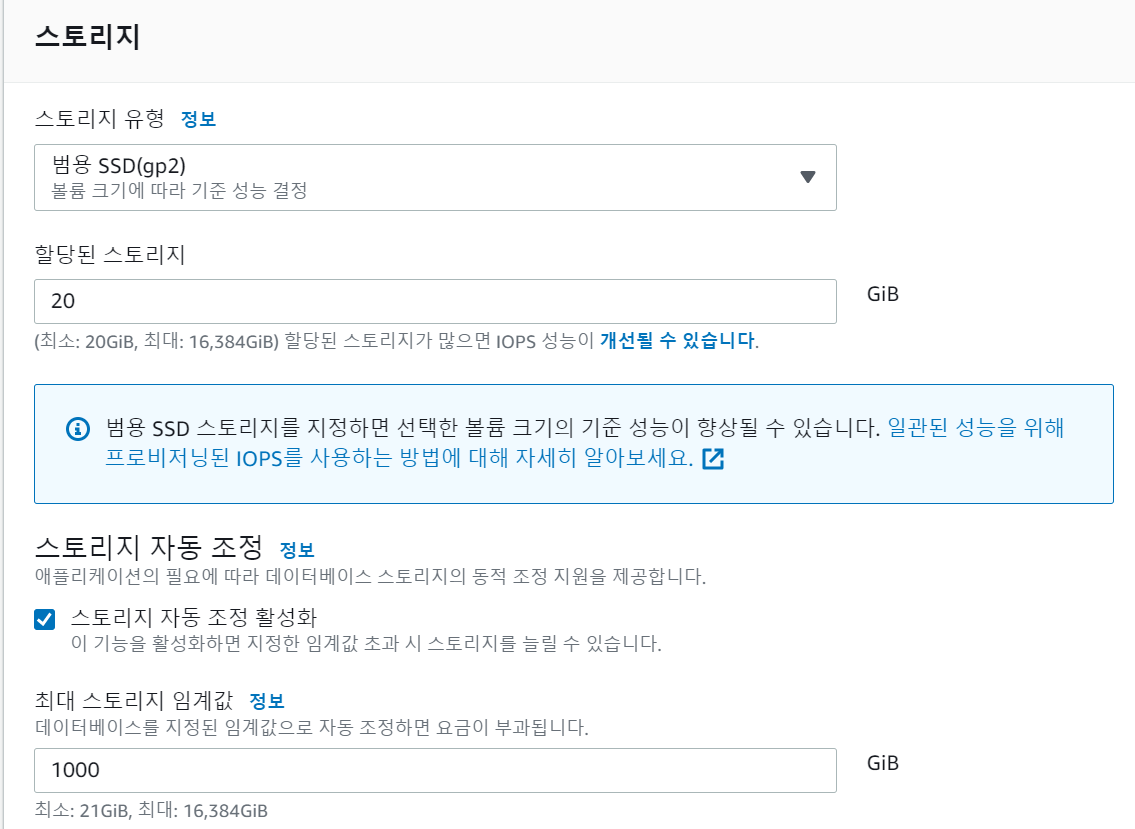
Task: Click the 스토리지 section heading
Action: [87, 37]
